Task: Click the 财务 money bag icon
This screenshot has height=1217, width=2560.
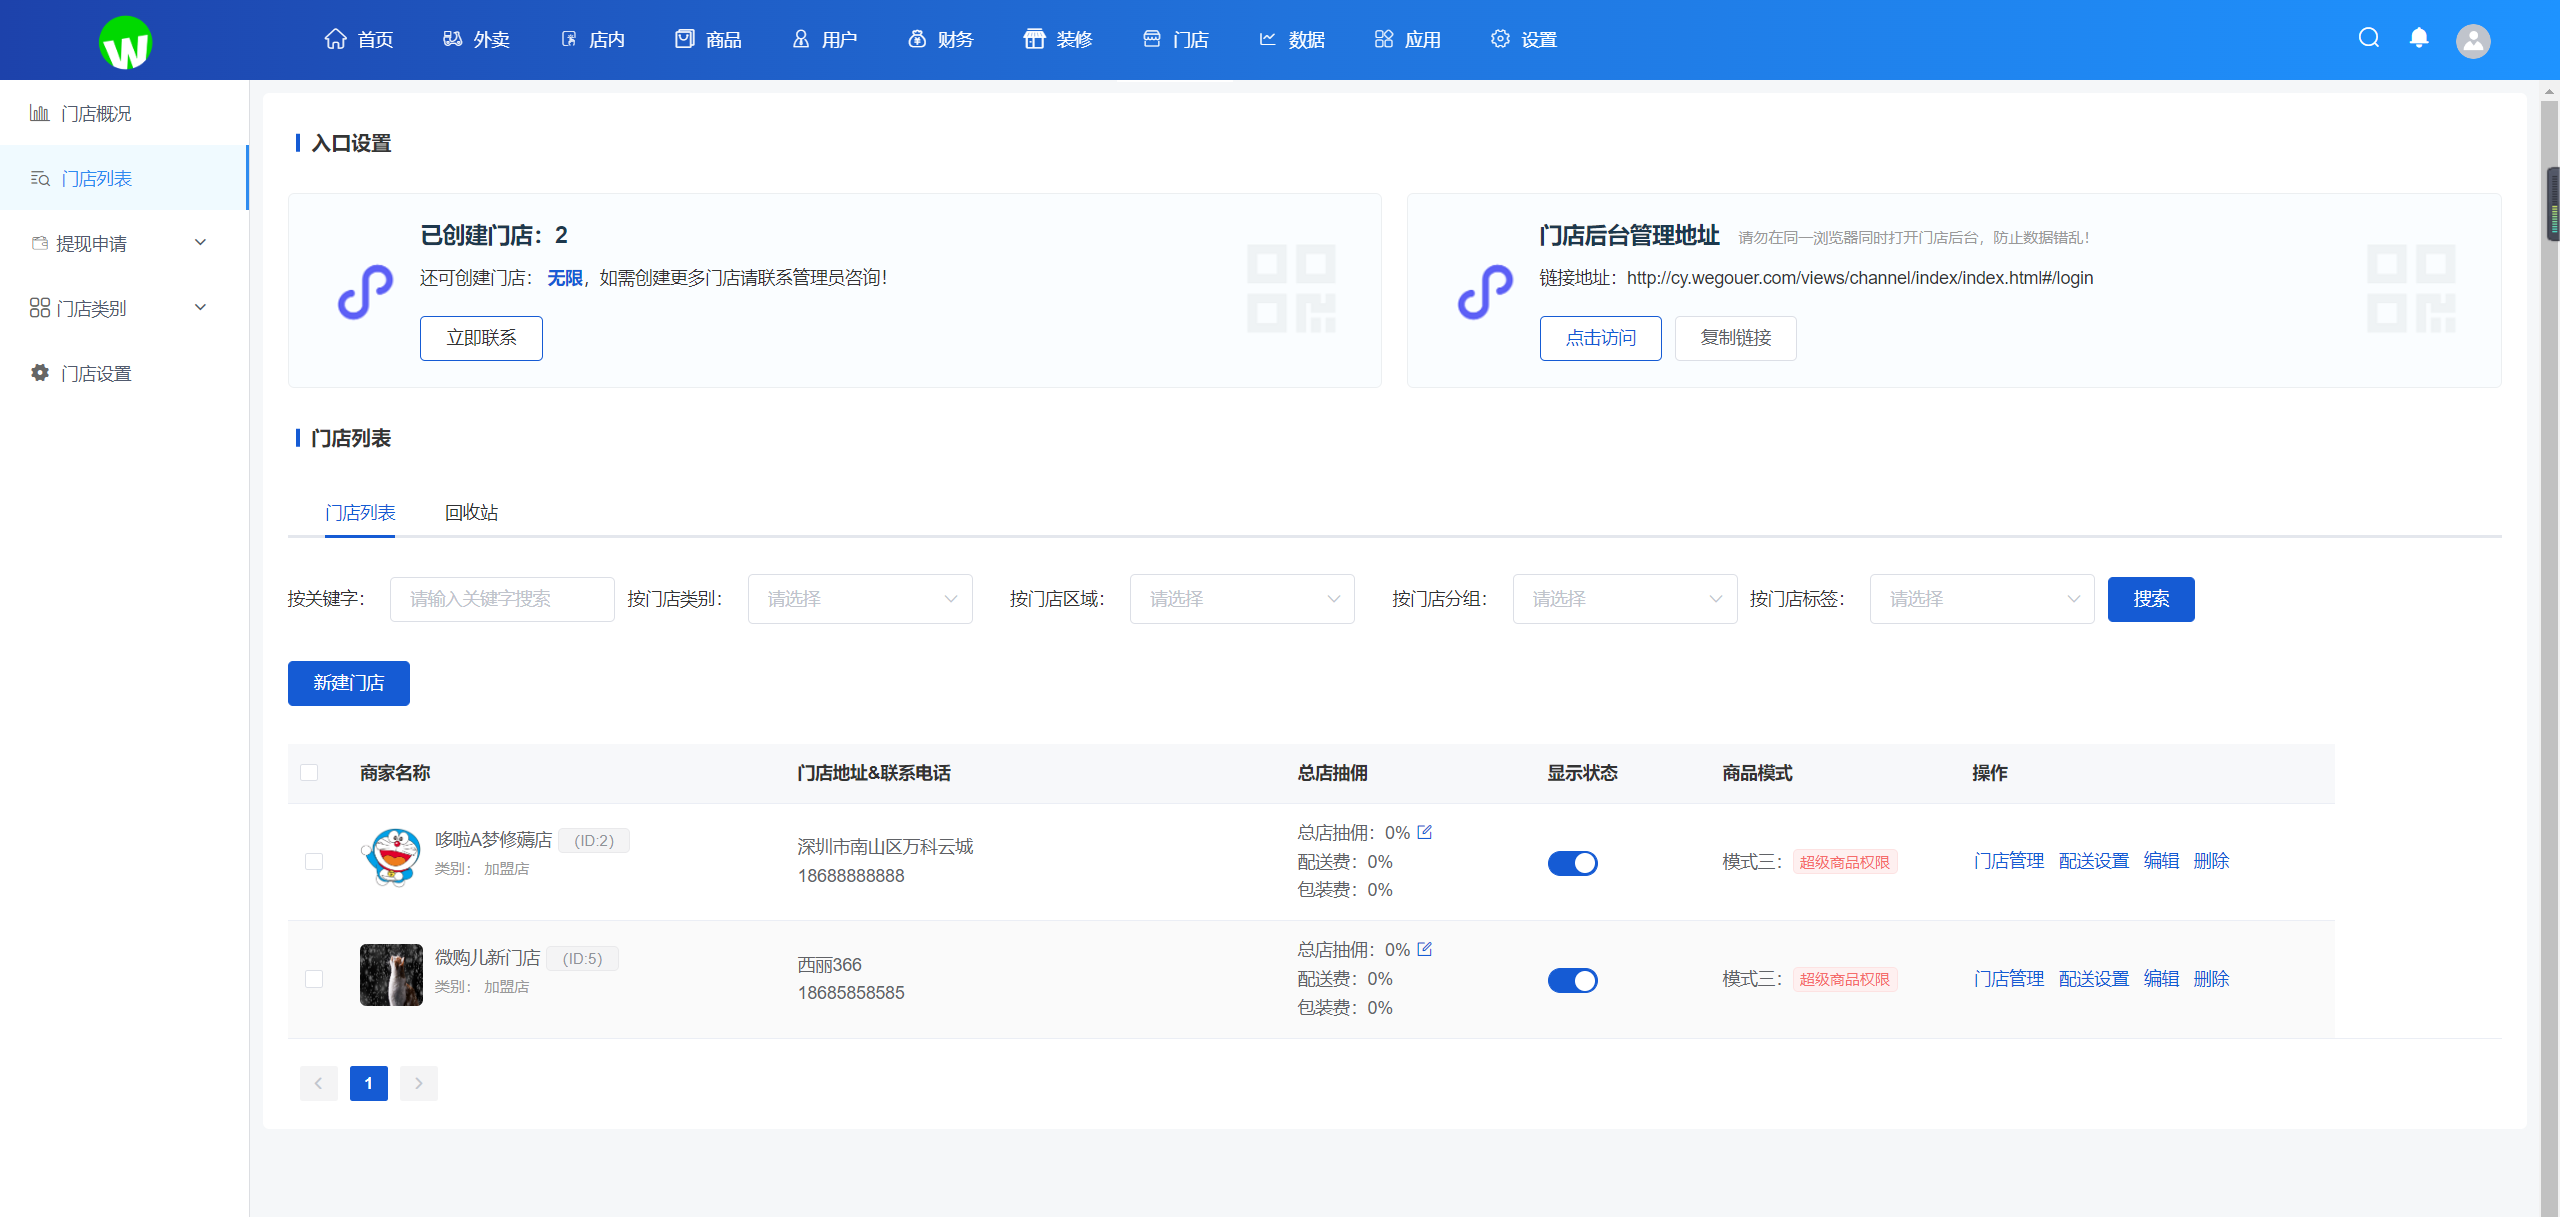Action: pyautogui.click(x=917, y=39)
